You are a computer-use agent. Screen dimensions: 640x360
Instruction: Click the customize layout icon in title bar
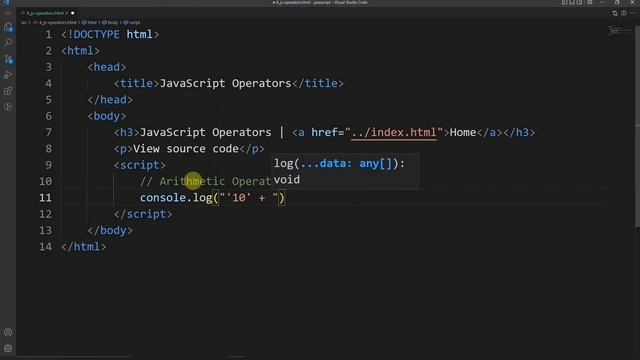(590, 2)
